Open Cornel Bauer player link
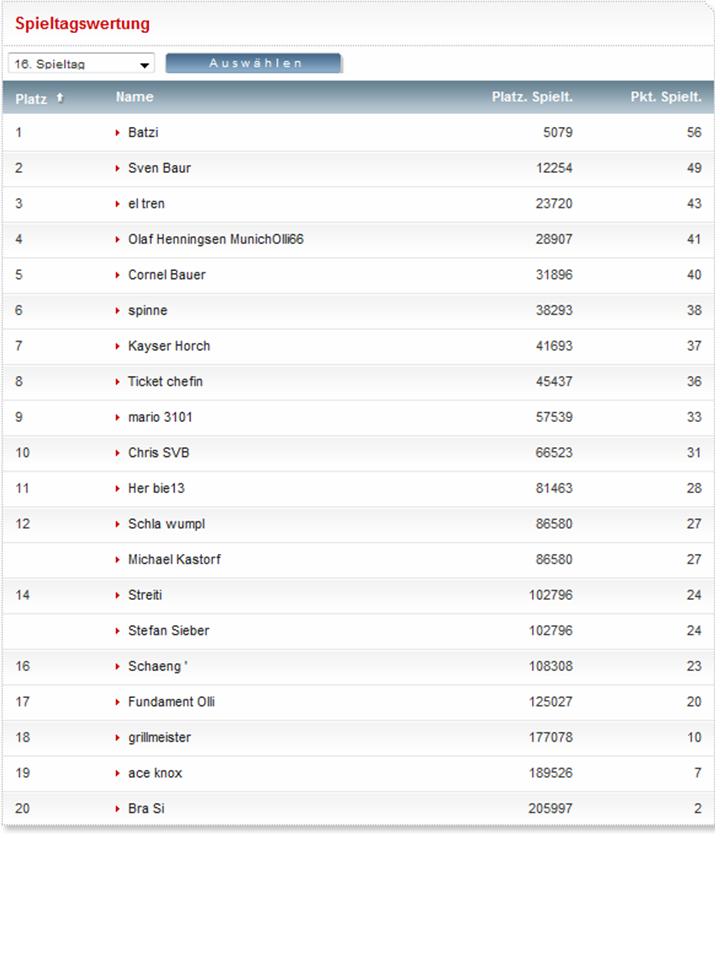720x960 pixels. [167, 275]
